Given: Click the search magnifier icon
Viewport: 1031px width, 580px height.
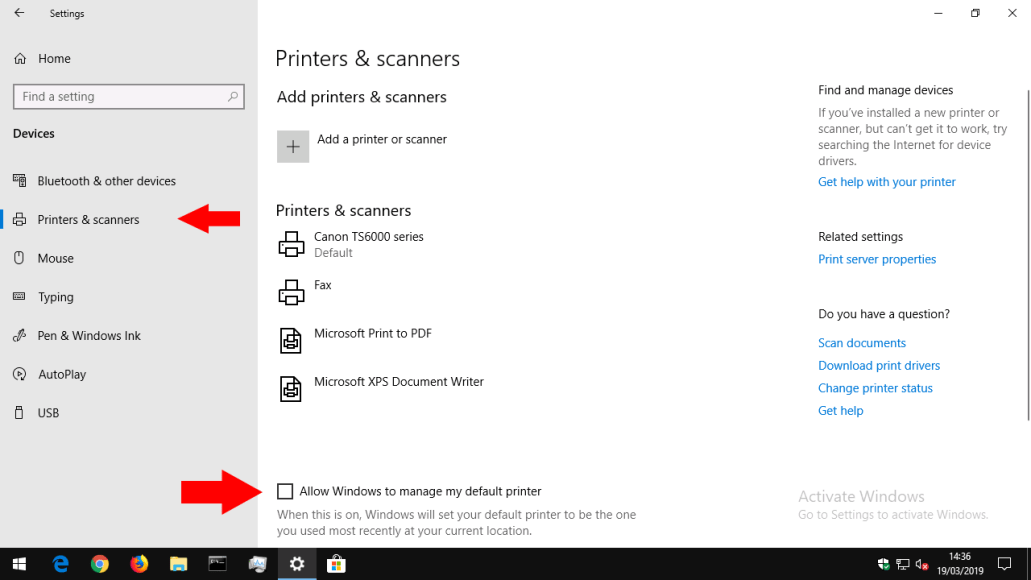Looking at the screenshot, I should tap(233, 97).
